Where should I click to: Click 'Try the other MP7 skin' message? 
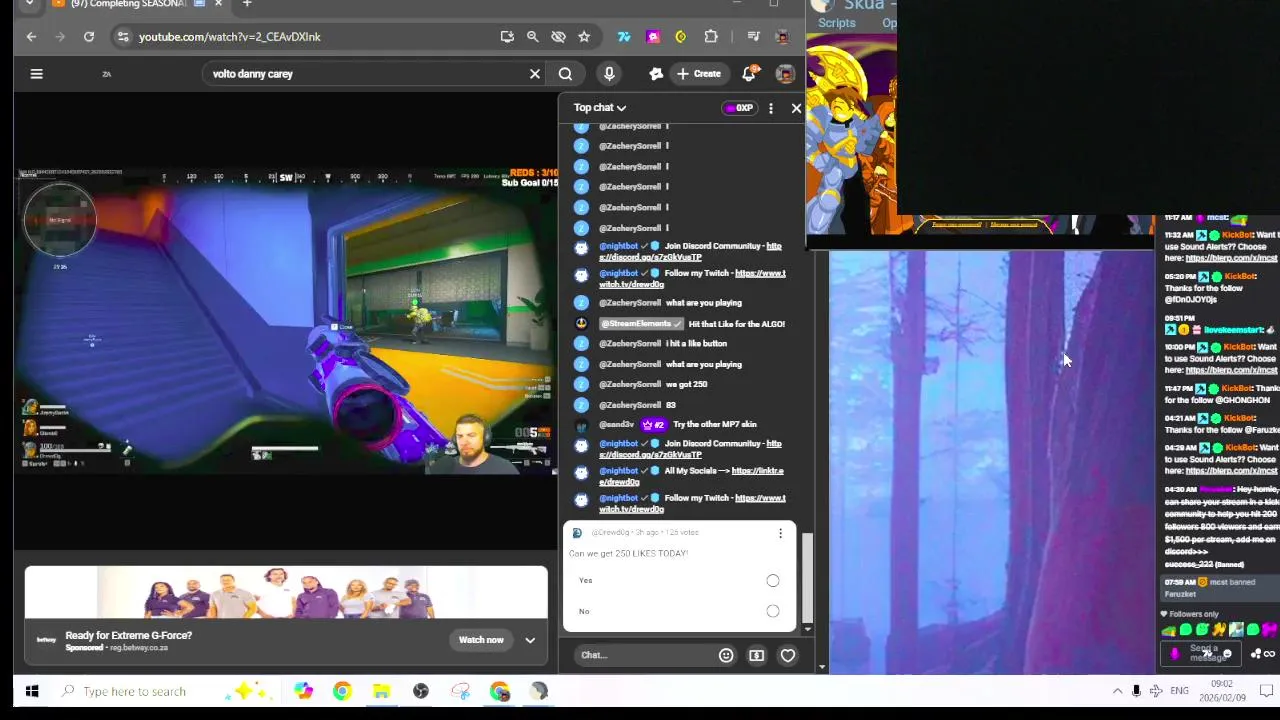tap(714, 424)
